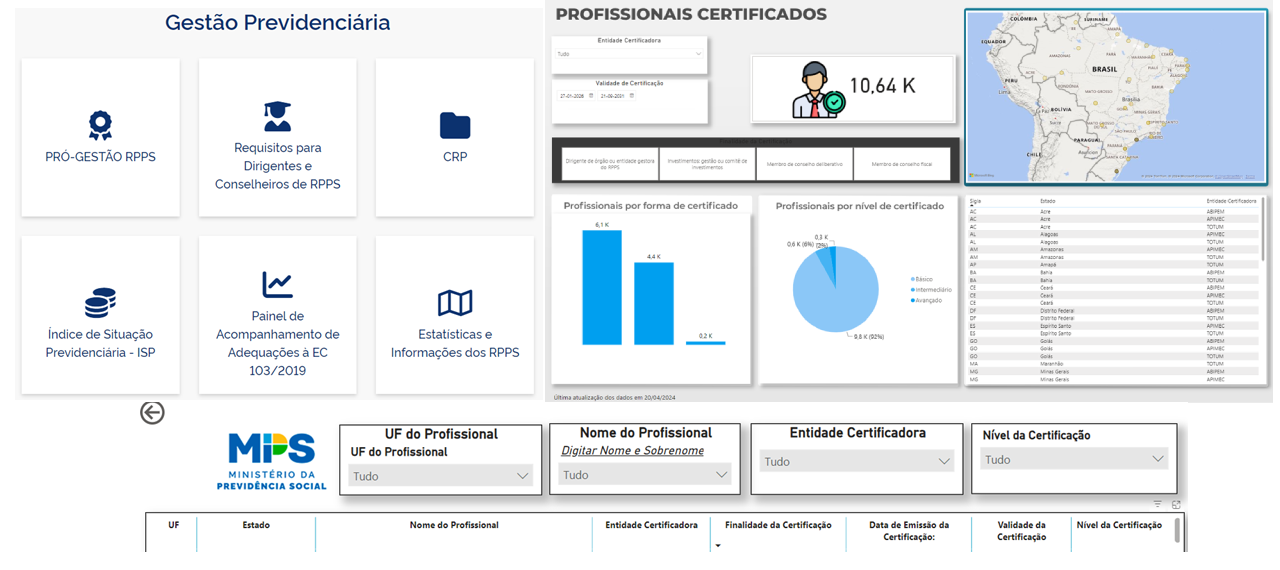
Task: Click the small 0,2 K bar
Action: 706,343
